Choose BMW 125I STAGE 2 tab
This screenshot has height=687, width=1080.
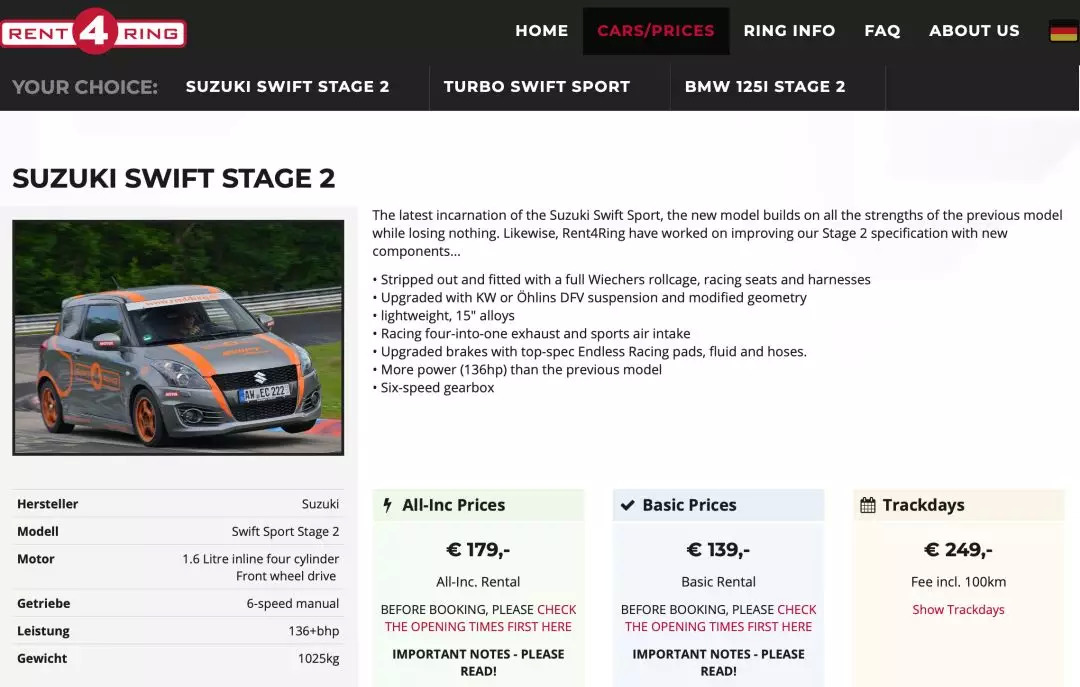tap(765, 87)
